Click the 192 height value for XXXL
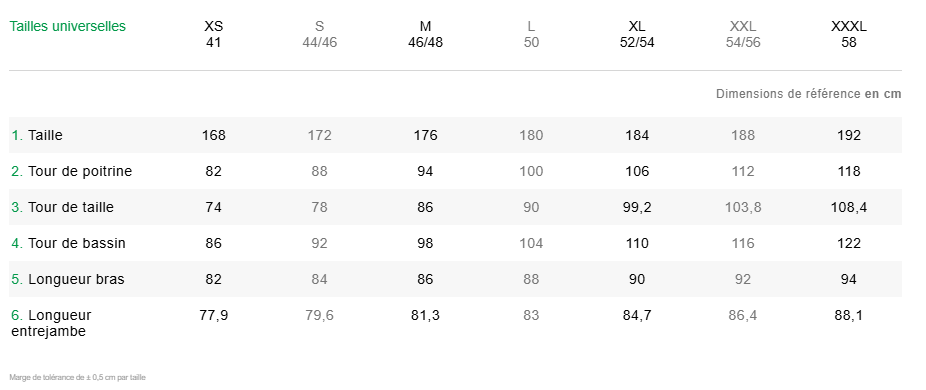 click(849, 135)
